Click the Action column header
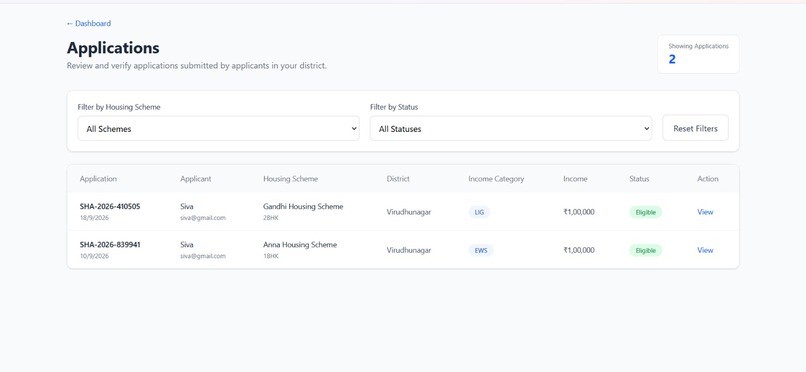 coord(708,179)
